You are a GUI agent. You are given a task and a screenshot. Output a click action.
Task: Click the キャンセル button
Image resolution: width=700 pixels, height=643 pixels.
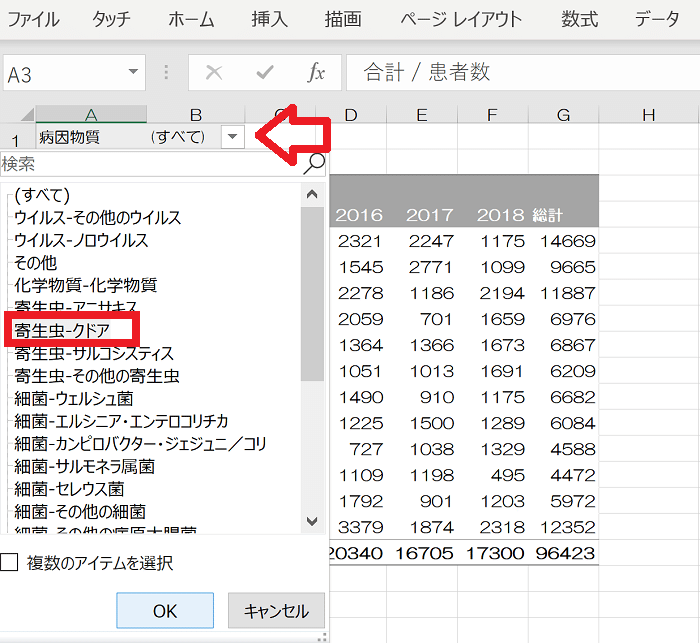276,610
